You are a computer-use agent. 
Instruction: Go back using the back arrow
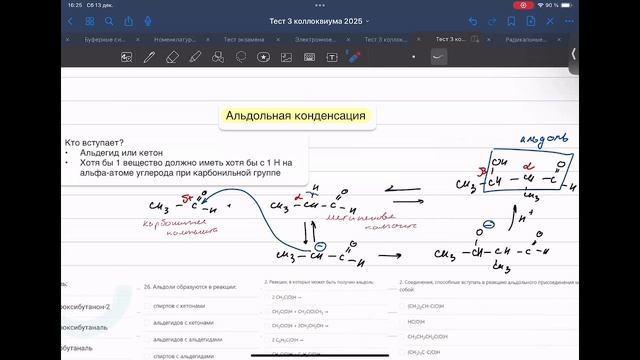[70, 21]
